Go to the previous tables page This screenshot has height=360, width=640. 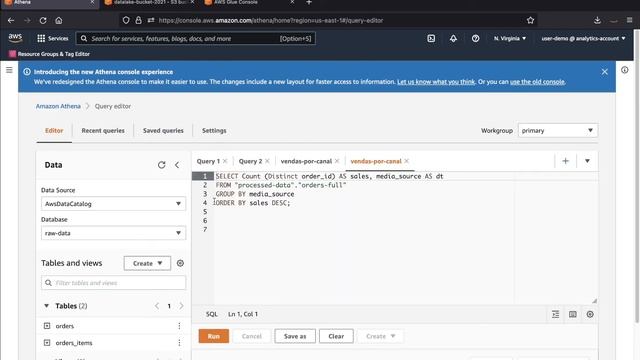click(157, 306)
